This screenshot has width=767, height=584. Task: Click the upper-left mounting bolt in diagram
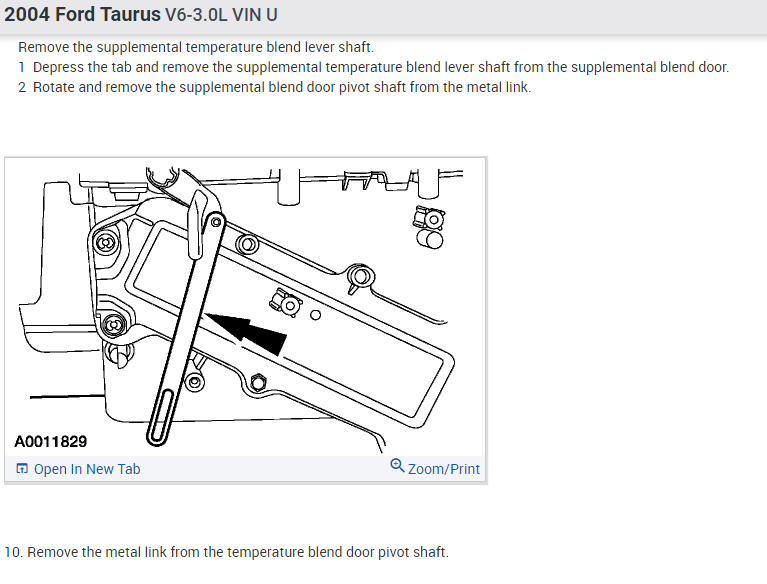click(x=105, y=243)
